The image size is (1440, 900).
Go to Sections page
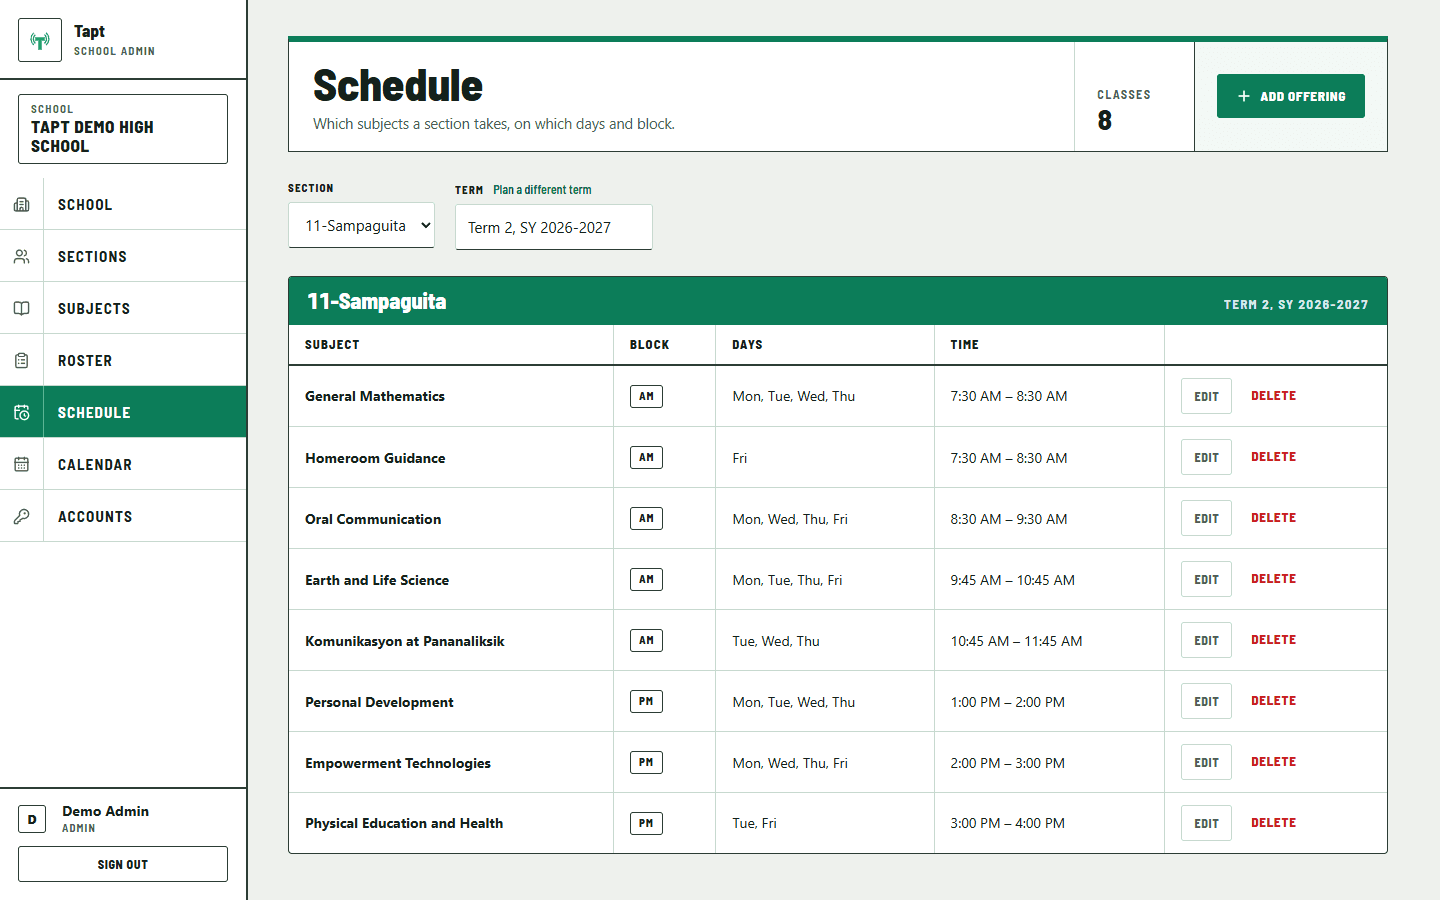123,257
